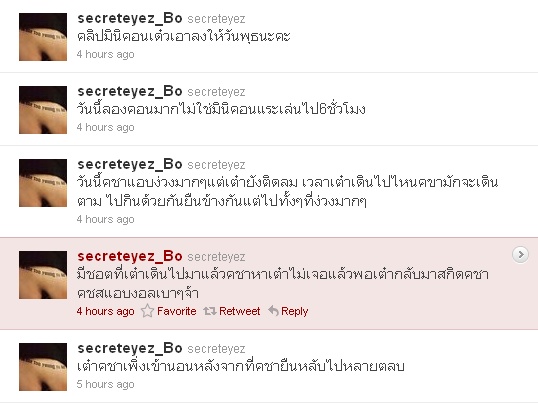Click secreteyez_Bo username in the first tweet
Image resolution: width=538 pixels, height=403 pixels.
coord(130,19)
